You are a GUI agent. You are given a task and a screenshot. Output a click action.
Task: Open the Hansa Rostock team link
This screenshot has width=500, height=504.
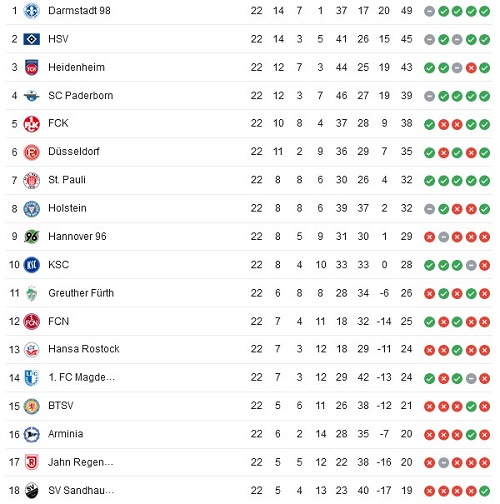[x=84, y=349]
